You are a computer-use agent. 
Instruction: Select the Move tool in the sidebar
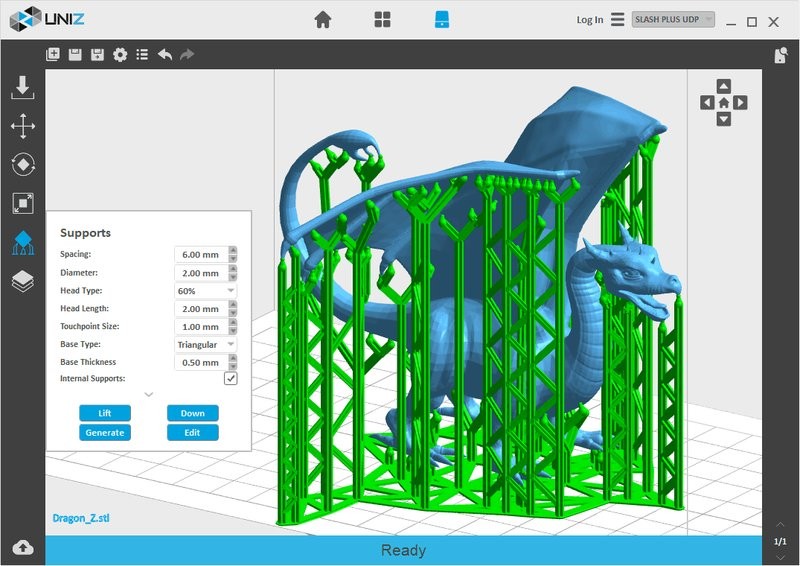point(23,126)
